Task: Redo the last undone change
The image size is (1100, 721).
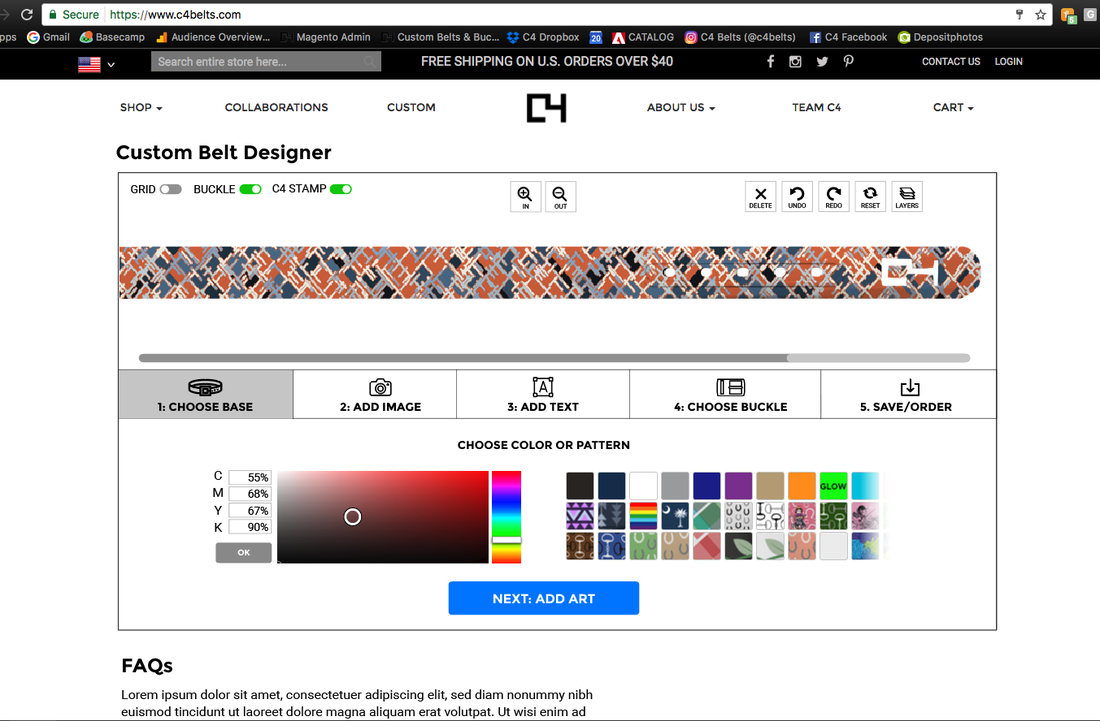Action: tap(833, 196)
